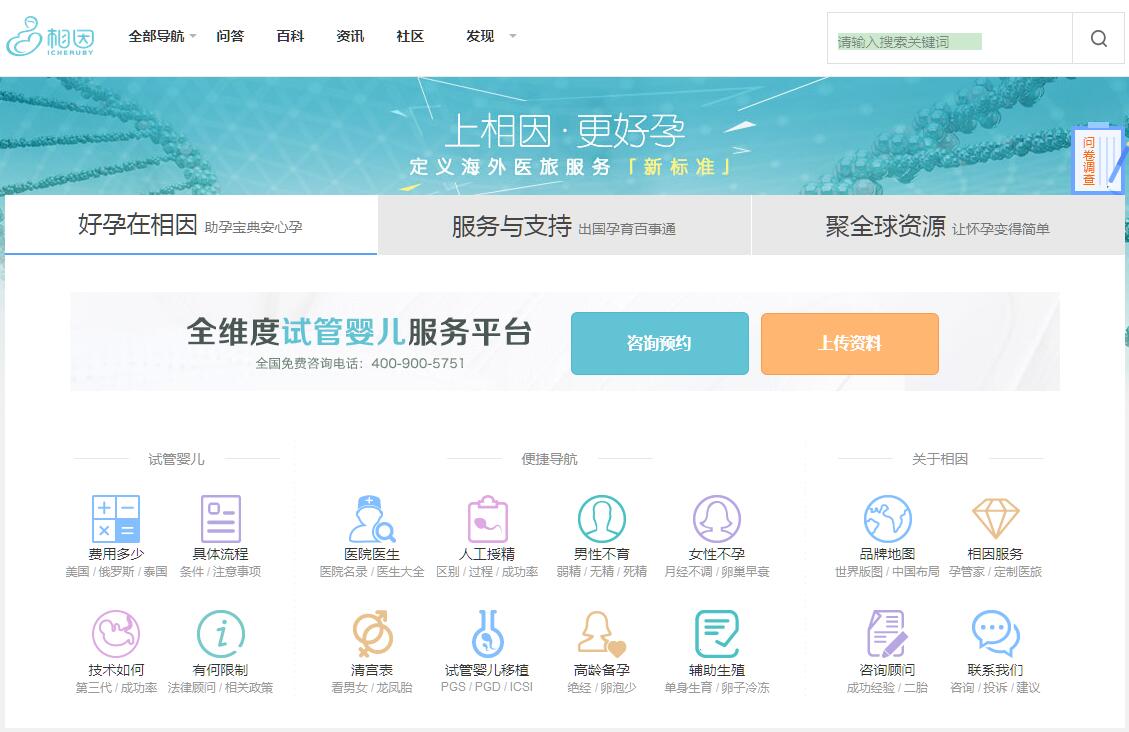Open the 品牌地图 globe icon
Viewport: 1129px width, 732px height.
point(887,519)
